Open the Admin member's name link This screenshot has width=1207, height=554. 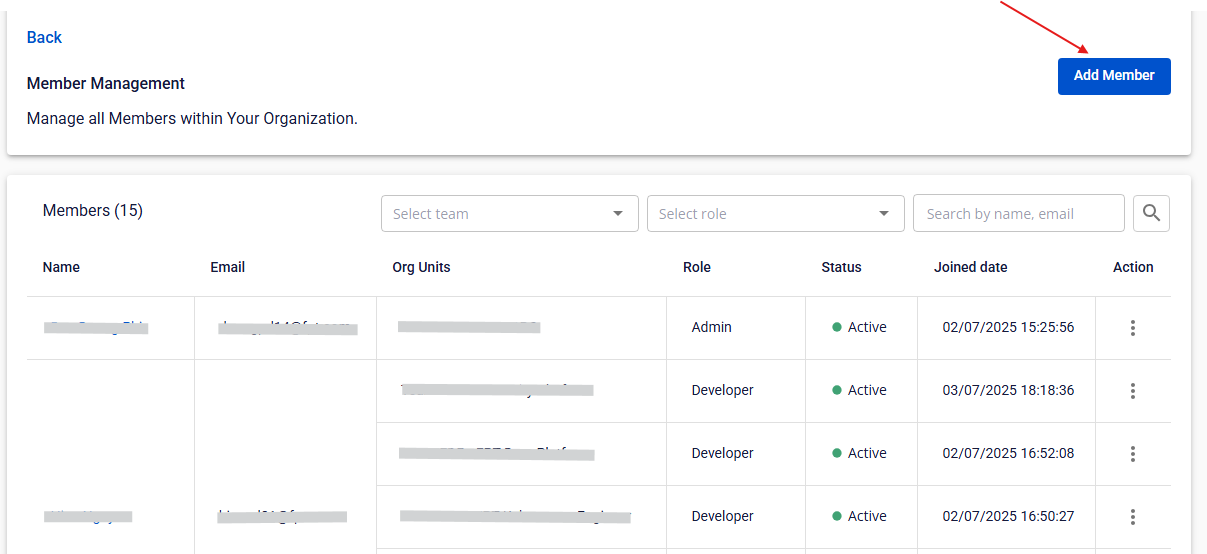point(96,327)
